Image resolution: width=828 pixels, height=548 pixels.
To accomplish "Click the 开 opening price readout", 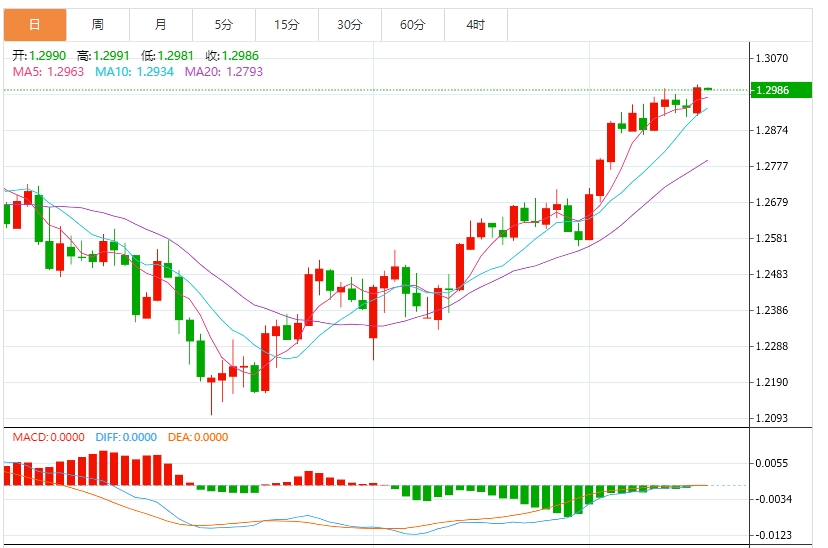I will pos(40,56).
